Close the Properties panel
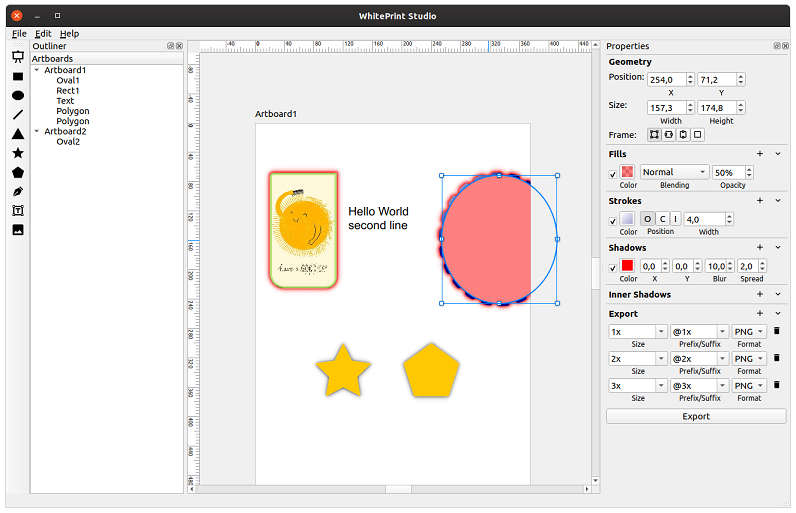 (x=785, y=46)
